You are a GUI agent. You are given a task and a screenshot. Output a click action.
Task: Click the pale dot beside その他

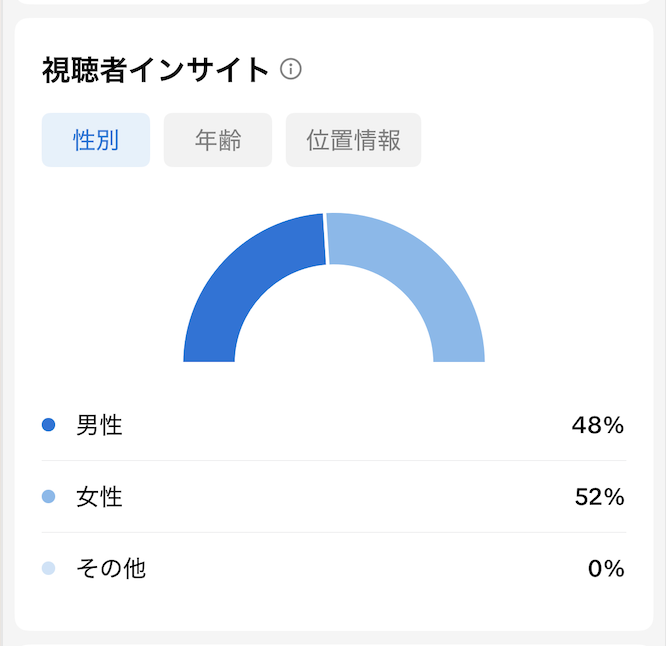click(48, 568)
